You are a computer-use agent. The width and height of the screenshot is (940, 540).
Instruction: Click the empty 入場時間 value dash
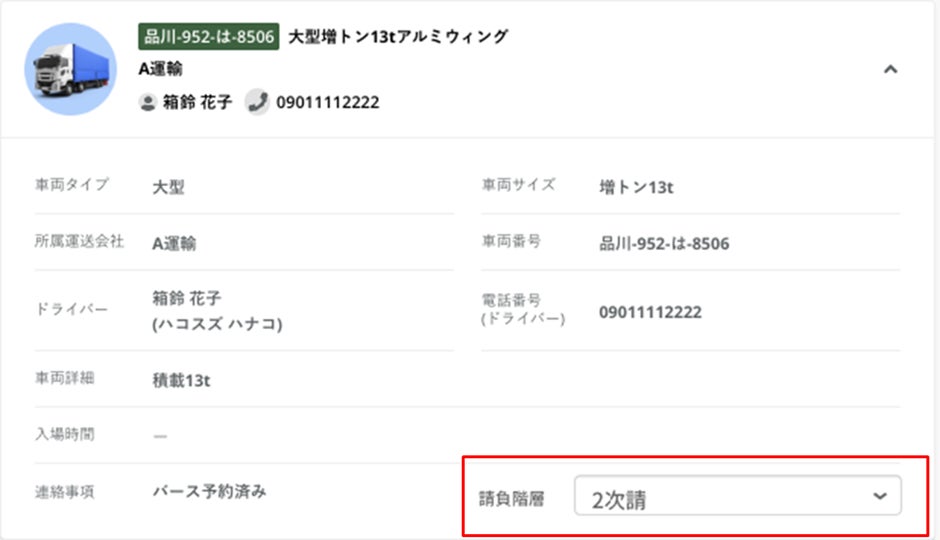coord(160,436)
